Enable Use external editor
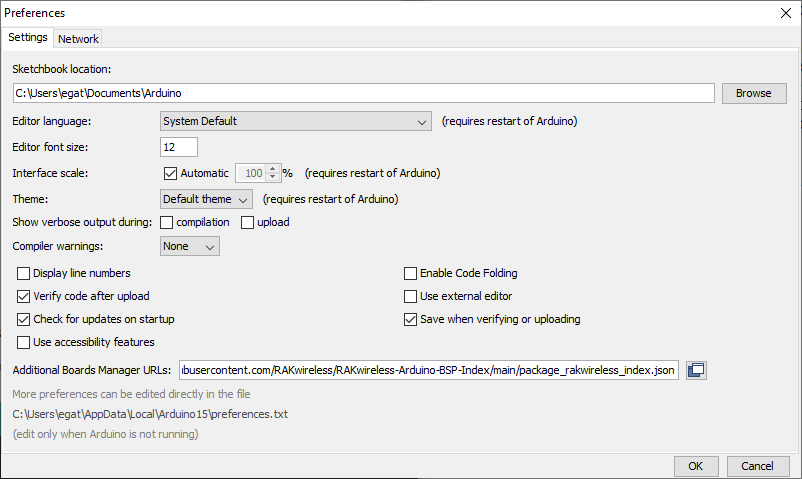 tap(410, 296)
